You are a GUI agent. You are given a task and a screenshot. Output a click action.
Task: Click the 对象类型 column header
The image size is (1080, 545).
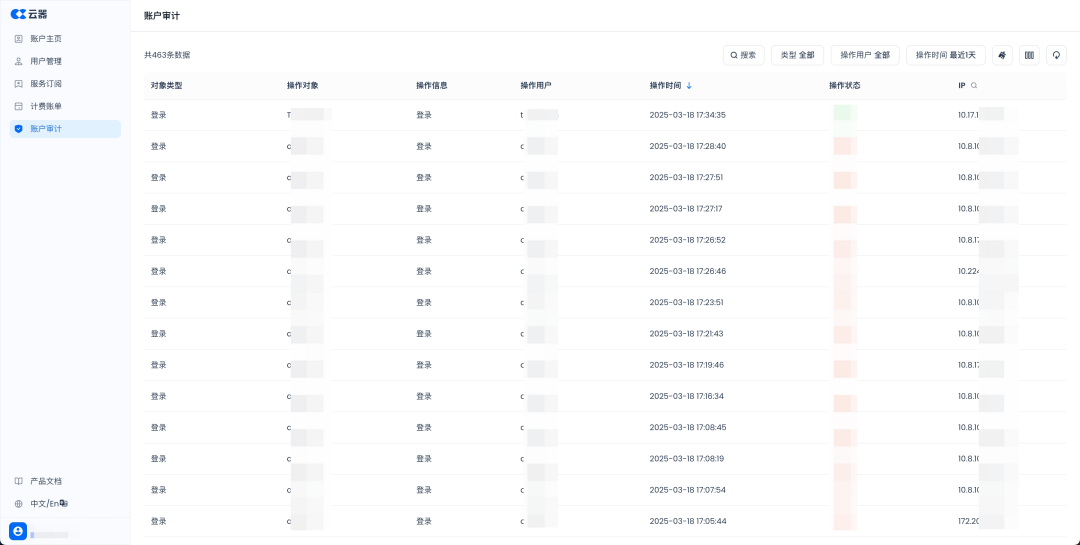167,86
